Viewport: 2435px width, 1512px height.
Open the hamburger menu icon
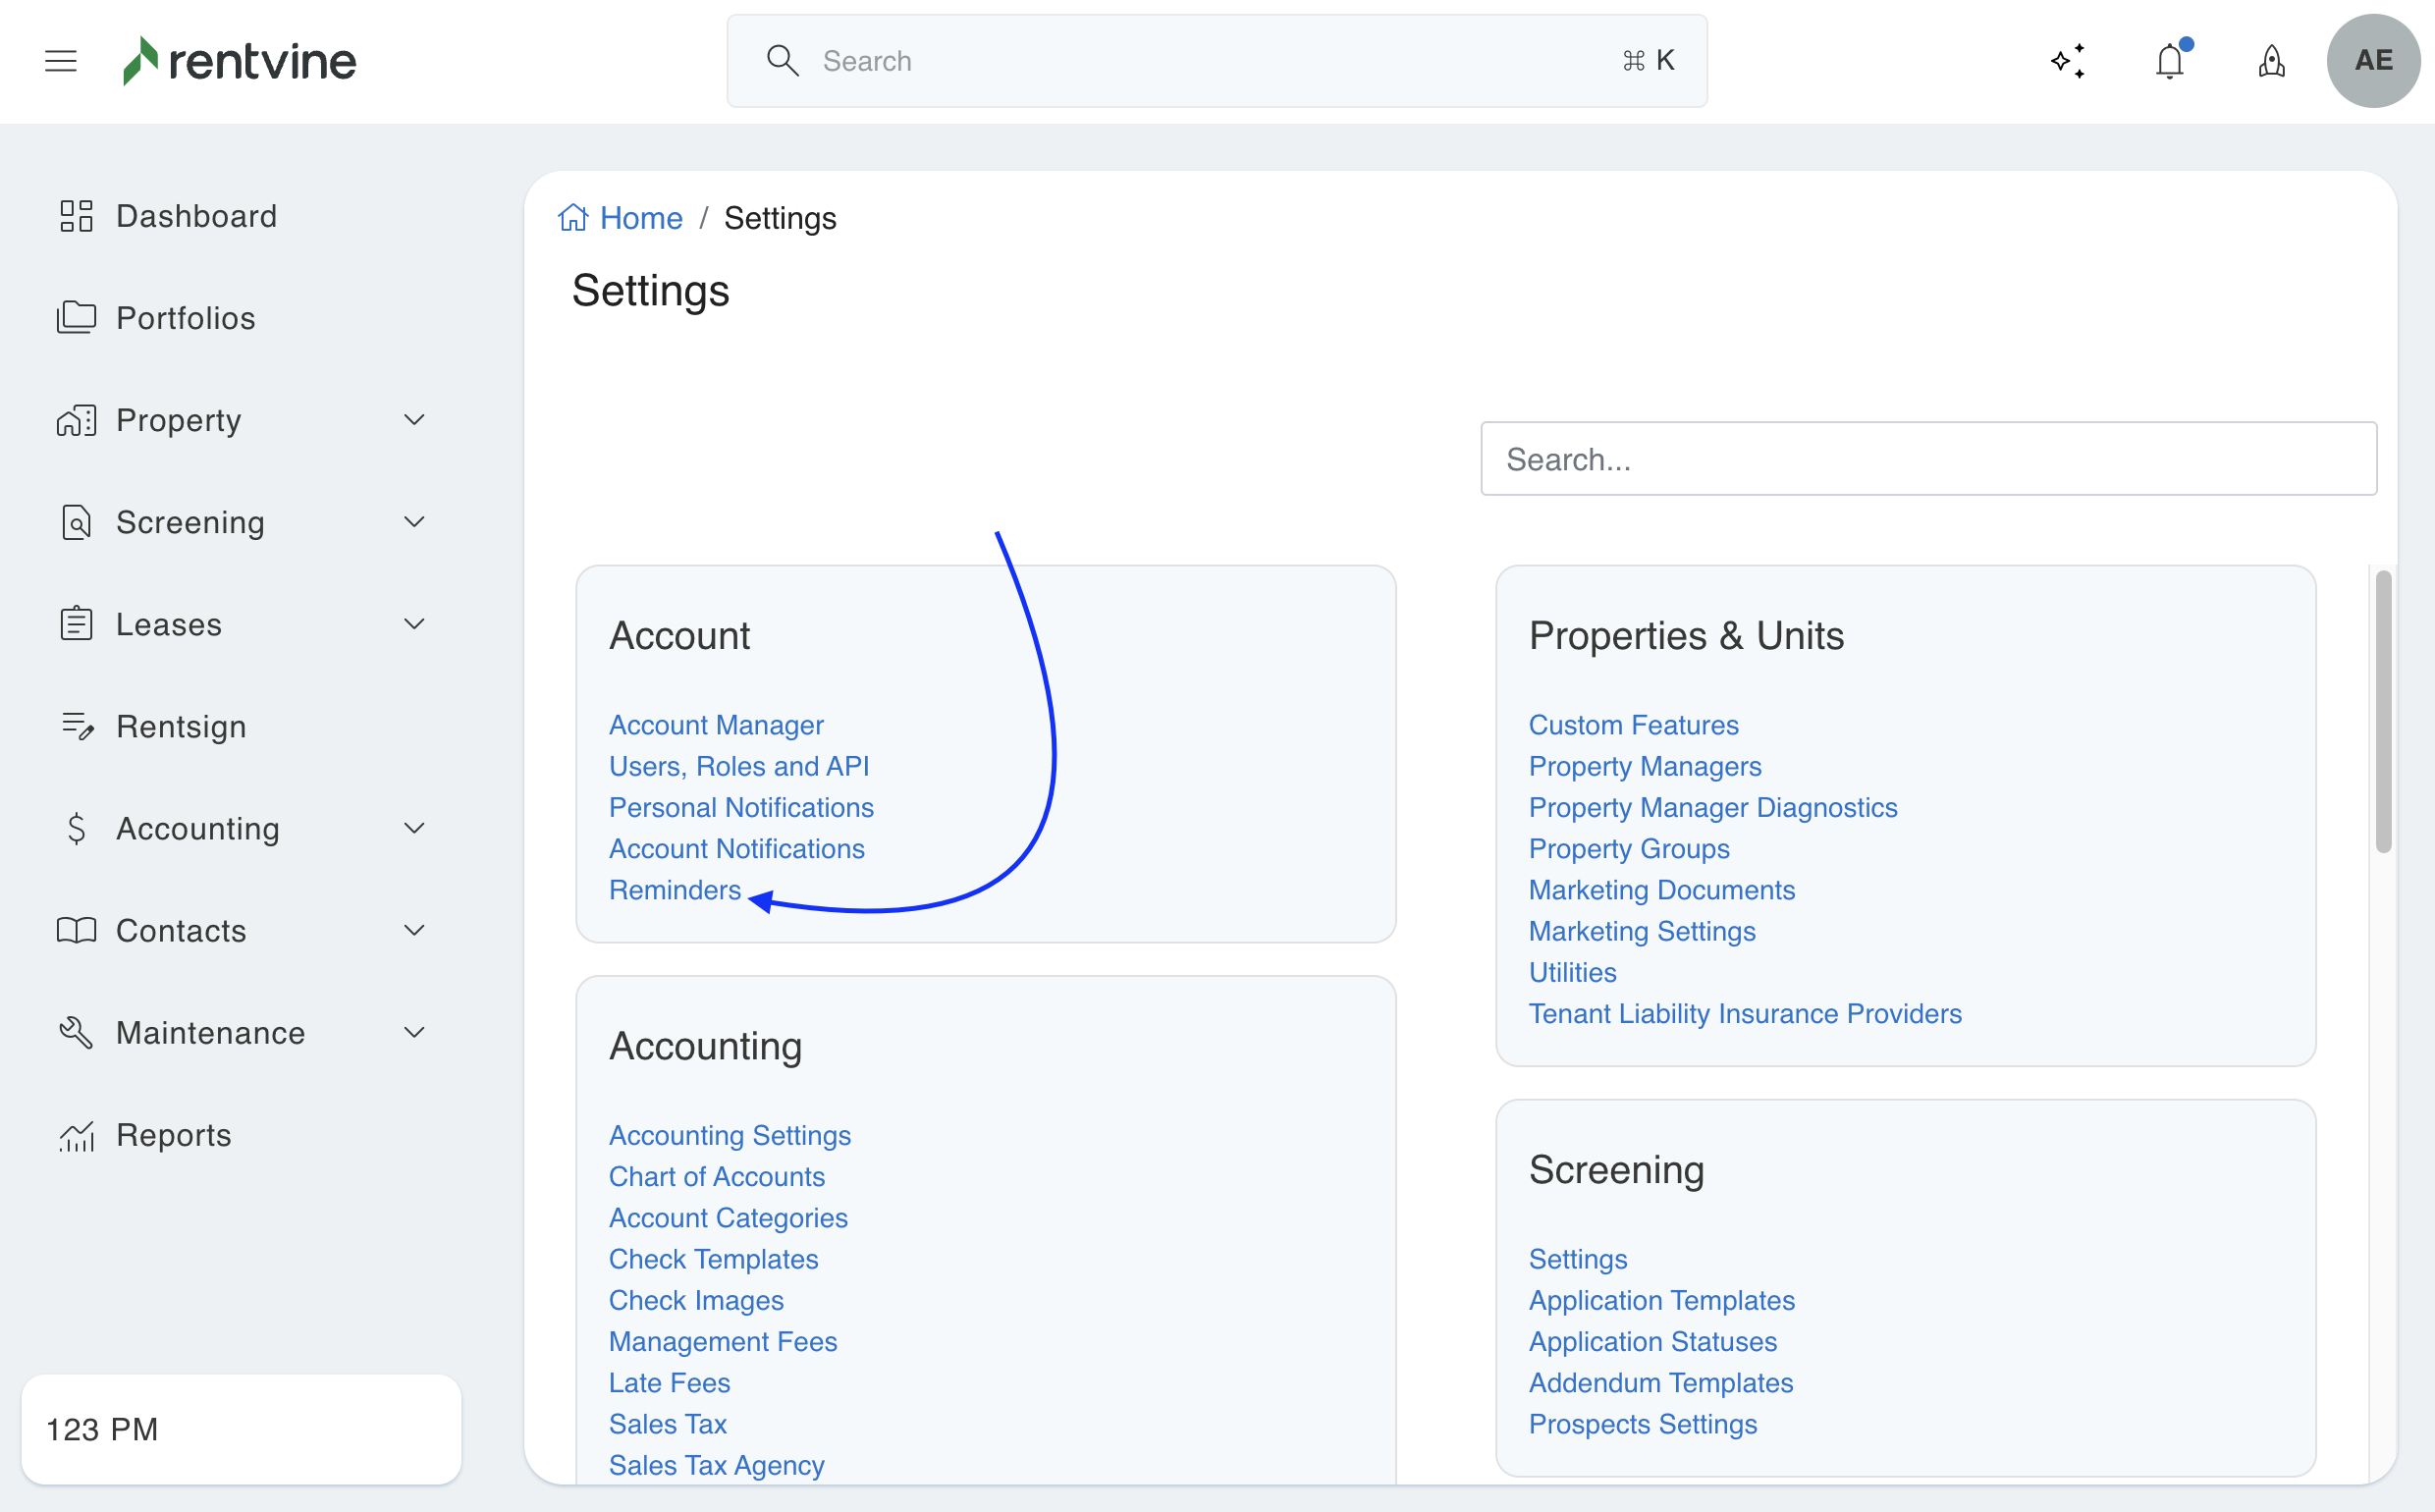[x=61, y=61]
